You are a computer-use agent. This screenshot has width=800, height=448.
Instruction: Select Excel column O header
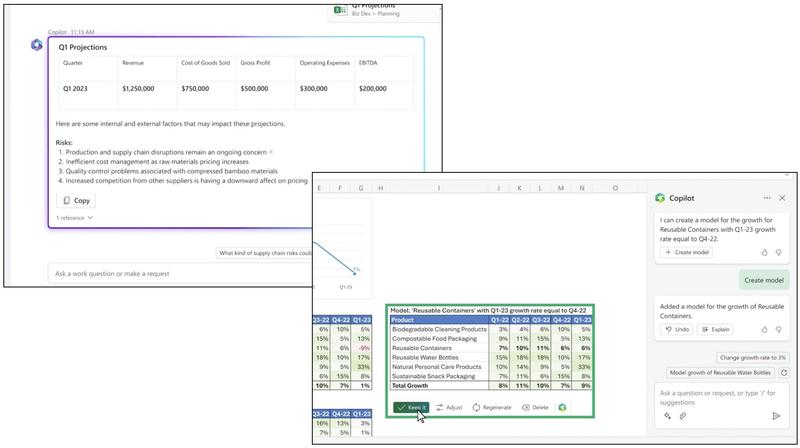point(615,188)
